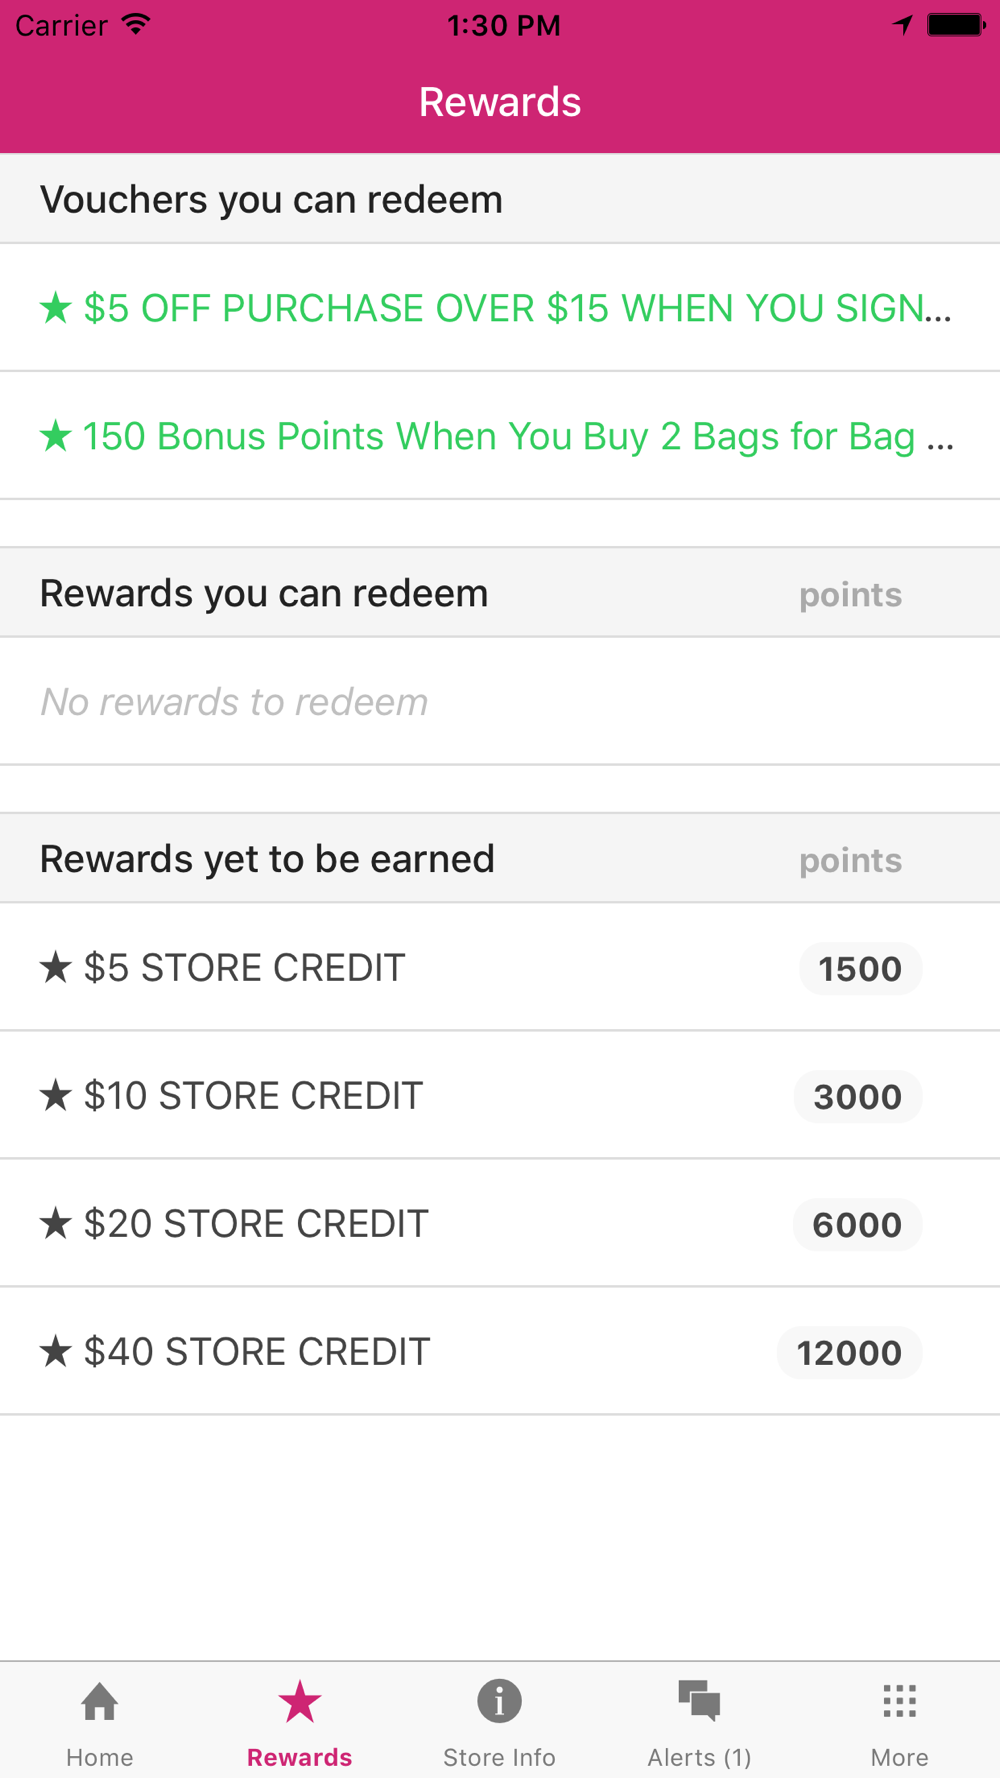Screen dimensions: 1000x1778
Task: Open the Store Info circle icon
Action: (x=499, y=1700)
